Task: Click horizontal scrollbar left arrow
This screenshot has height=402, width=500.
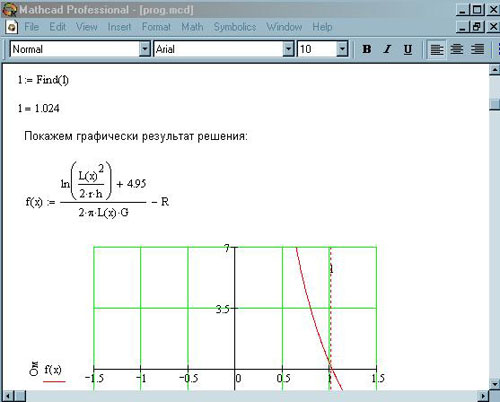Action: [8, 396]
